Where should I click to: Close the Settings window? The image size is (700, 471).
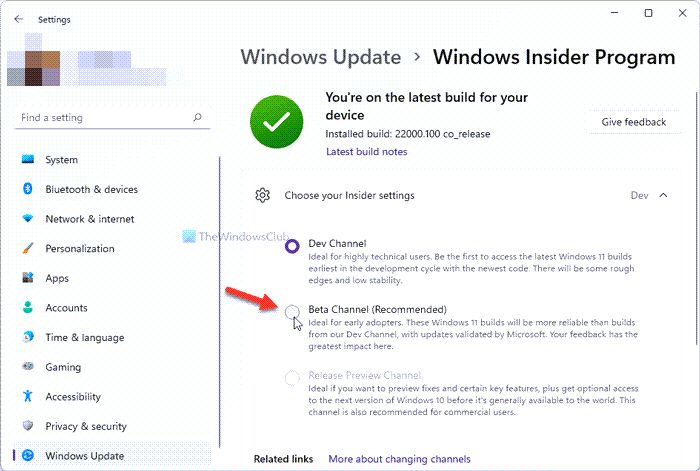pos(682,13)
